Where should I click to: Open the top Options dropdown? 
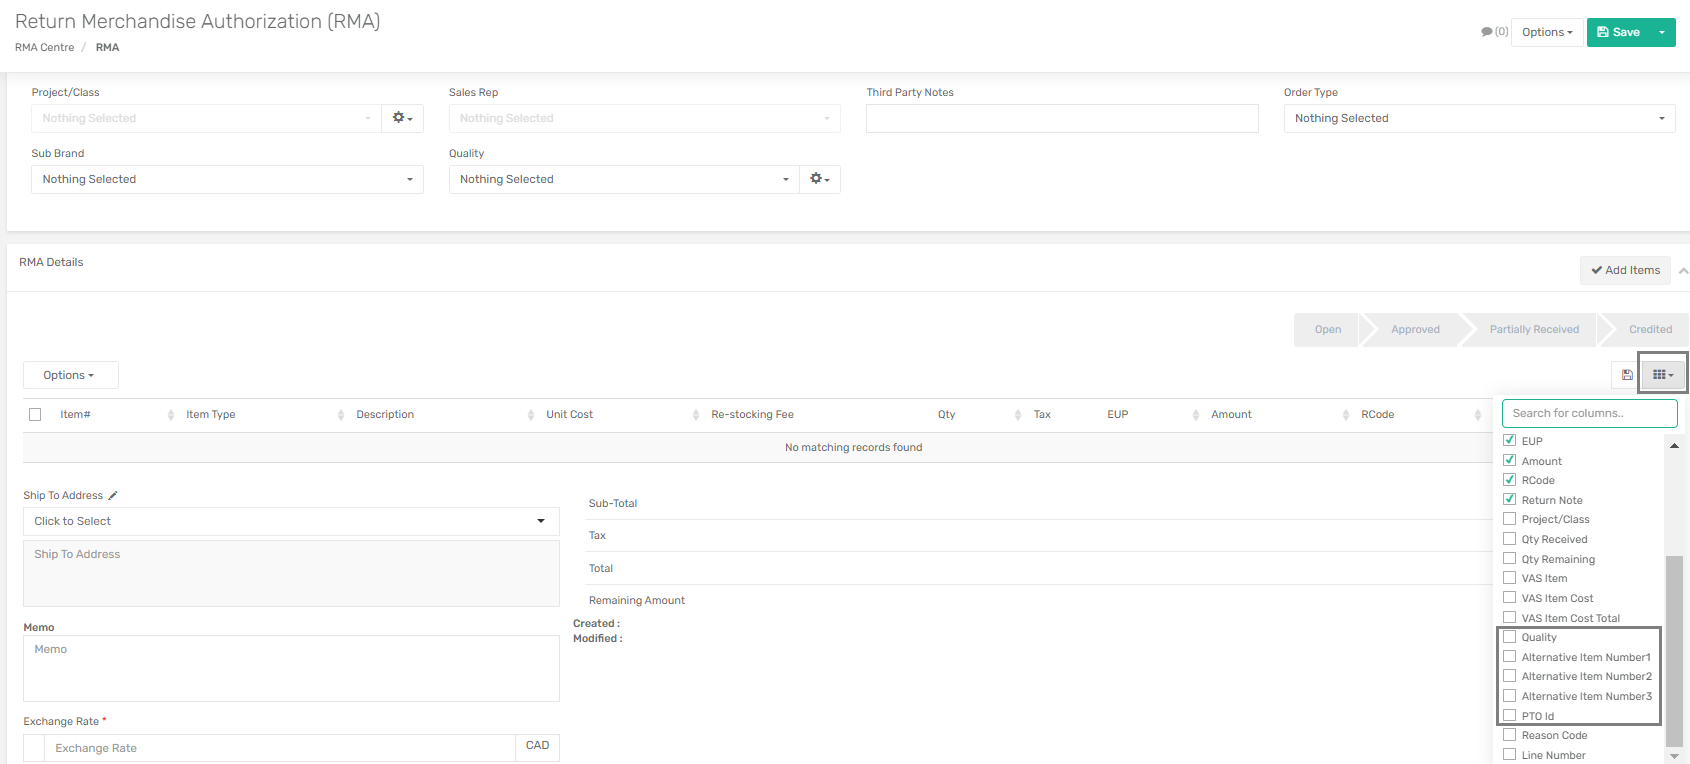click(x=1547, y=32)
